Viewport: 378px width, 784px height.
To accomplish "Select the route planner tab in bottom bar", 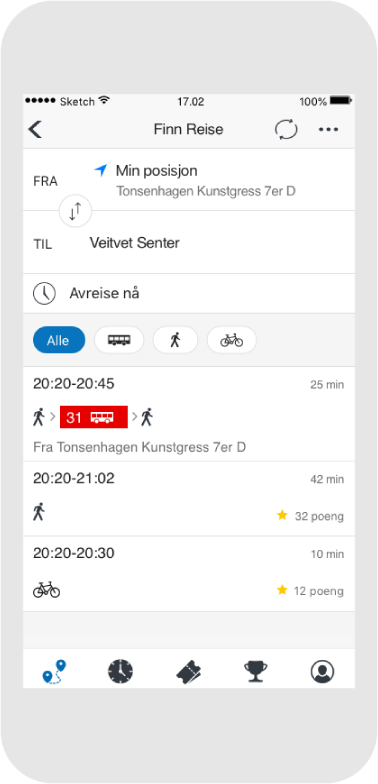I will 54,672.
